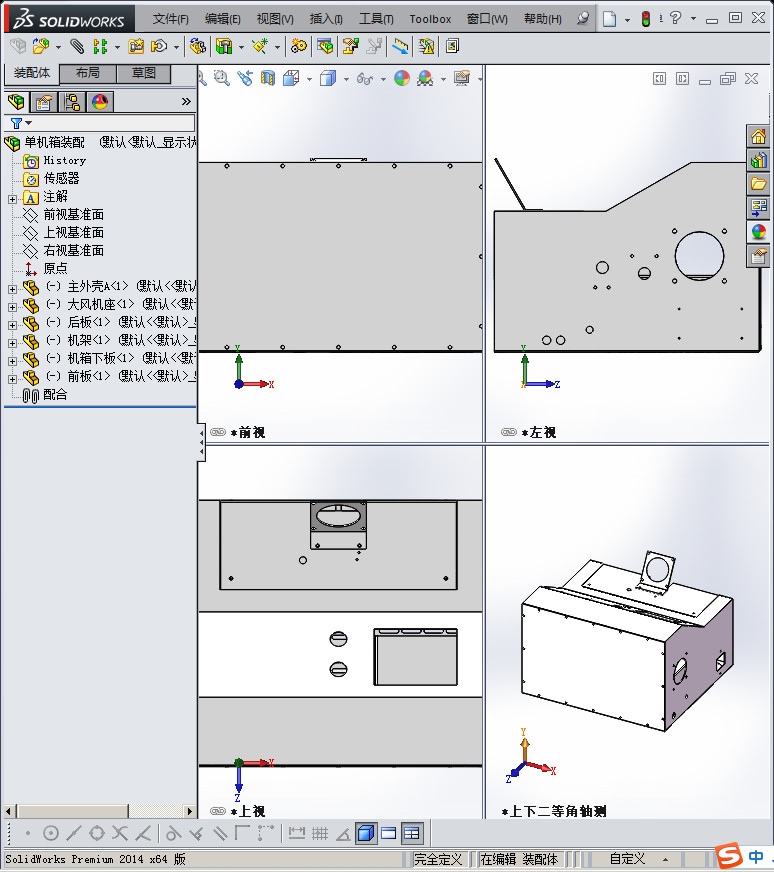Open the 插入(I) menu

click(326, 19)
